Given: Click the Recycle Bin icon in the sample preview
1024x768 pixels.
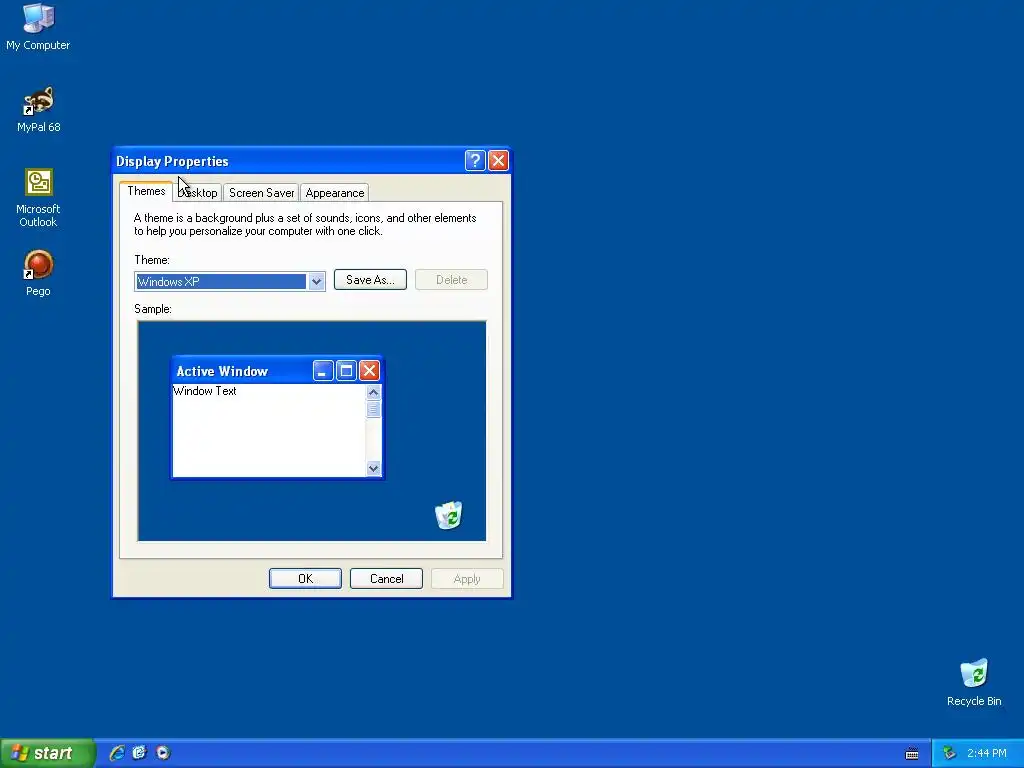Looking at the screenshot, I should coord(449,515).
